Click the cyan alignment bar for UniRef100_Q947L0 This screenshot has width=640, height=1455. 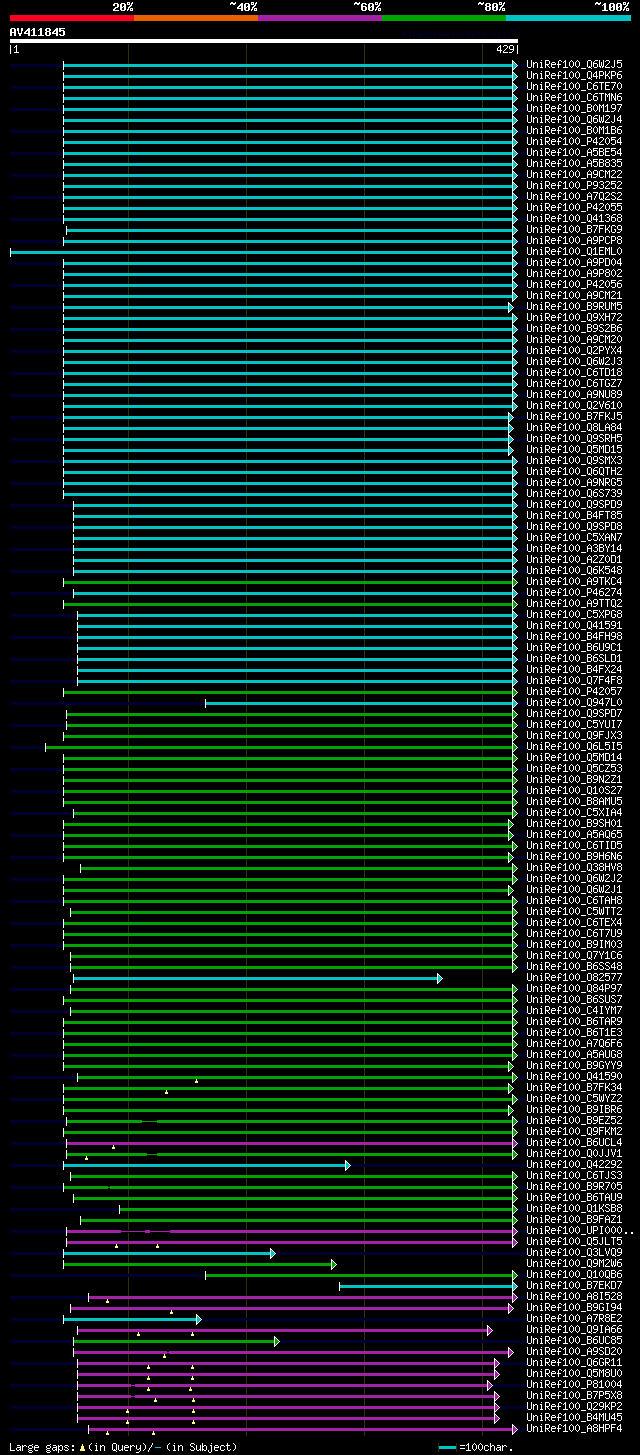pos(361,703)
